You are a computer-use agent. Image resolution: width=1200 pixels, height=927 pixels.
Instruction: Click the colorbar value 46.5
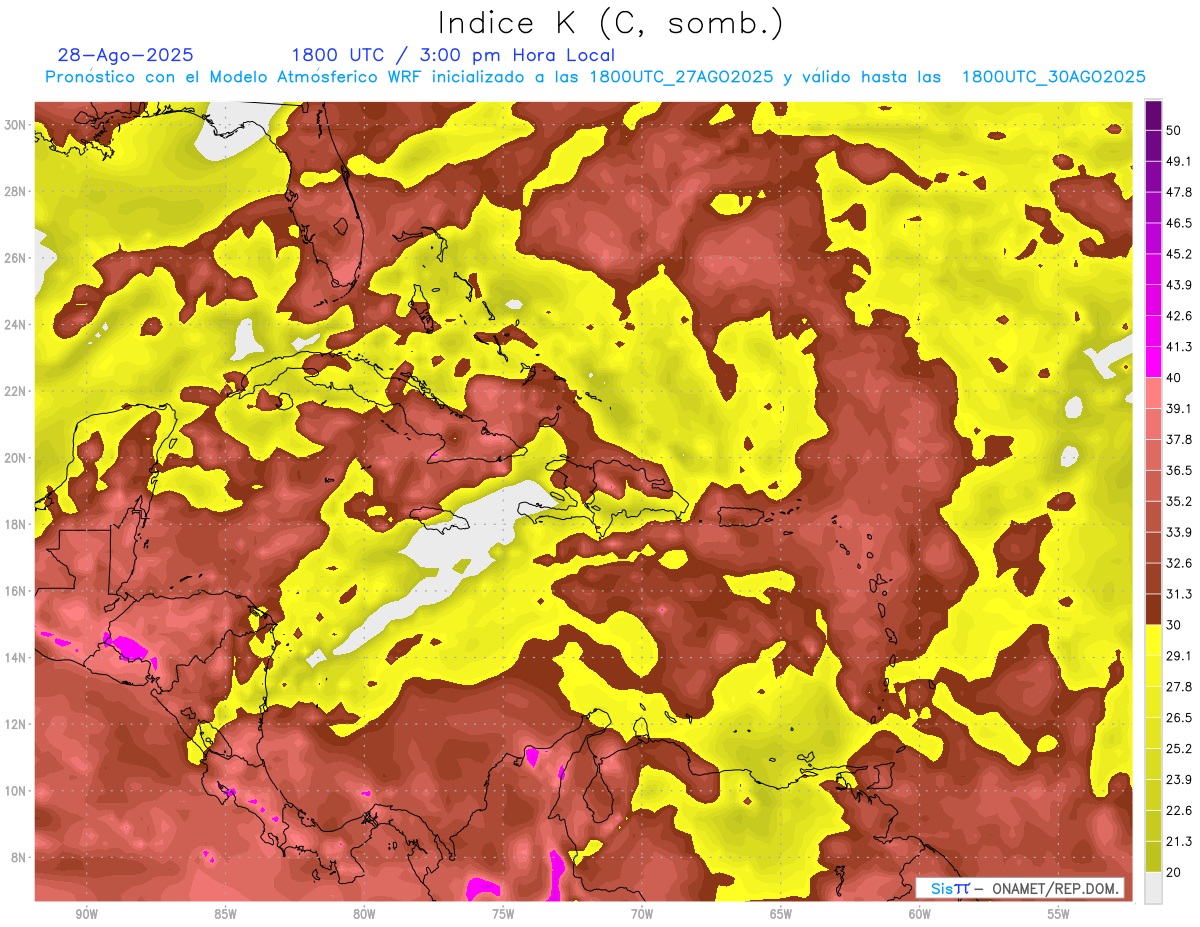coord(1179,222)
